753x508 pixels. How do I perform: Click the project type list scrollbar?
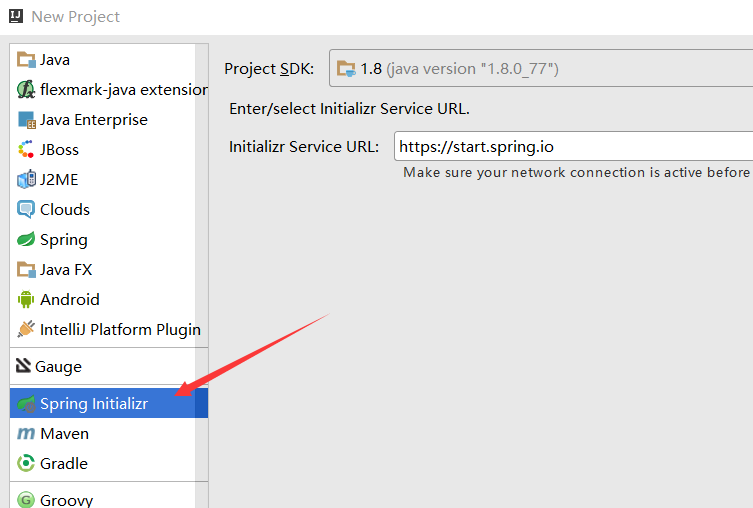pyautogui.click(x=202, y=276)
